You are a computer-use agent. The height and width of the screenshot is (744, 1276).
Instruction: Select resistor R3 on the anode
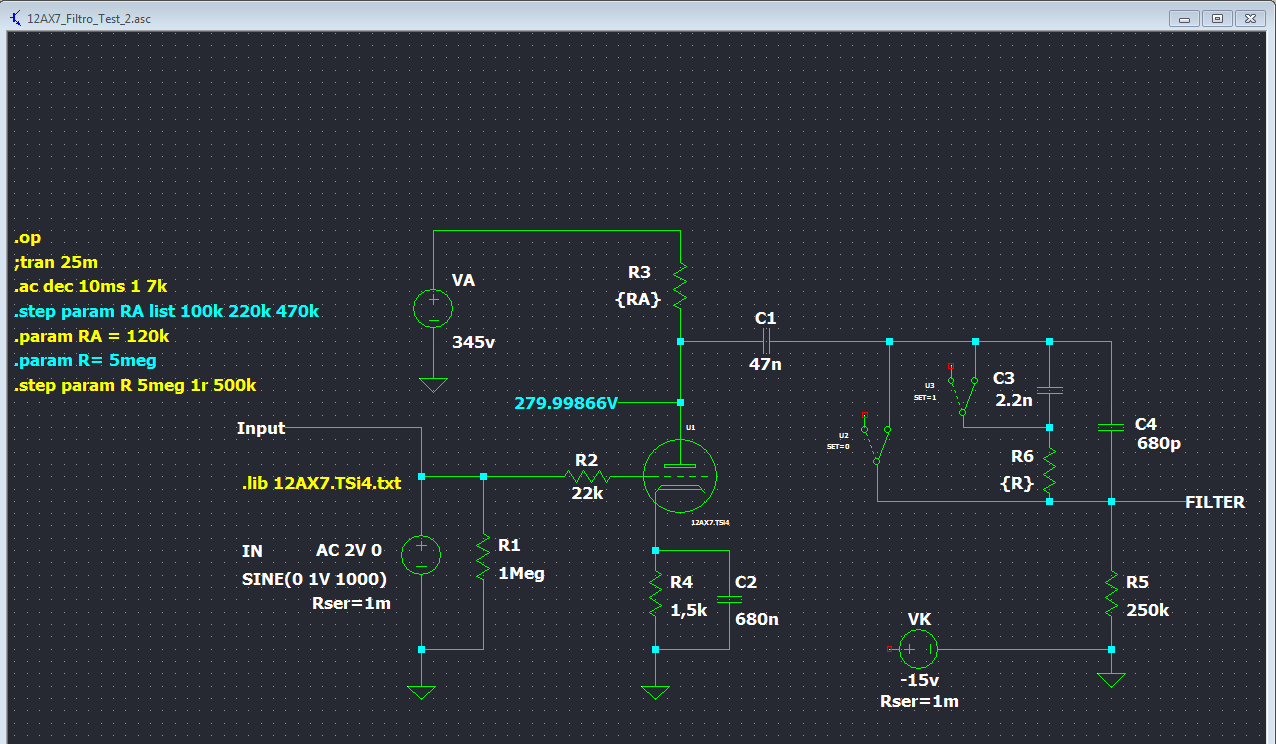[680, 285]
